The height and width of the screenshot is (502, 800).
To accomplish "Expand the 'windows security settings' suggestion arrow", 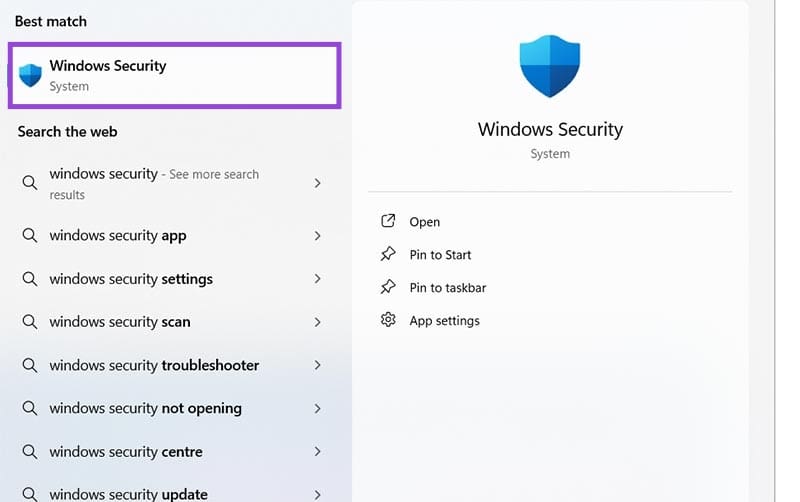I will point(318,279).
